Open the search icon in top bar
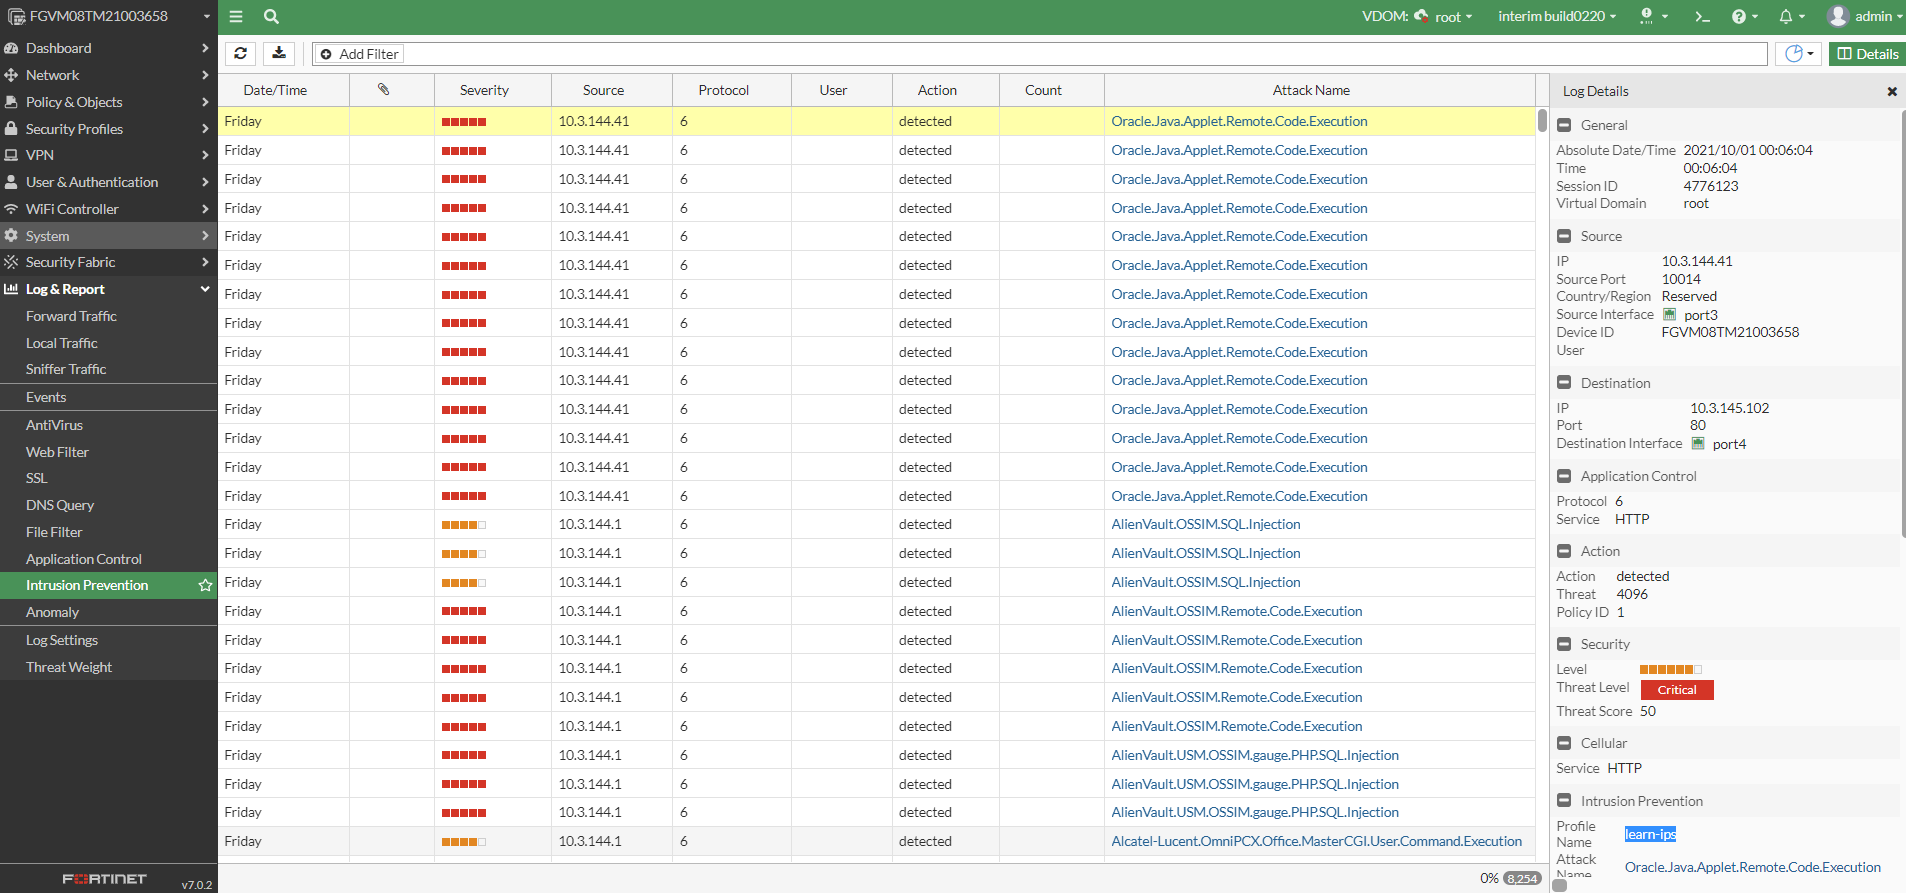Screen dimensions: 1906x893 271,16
